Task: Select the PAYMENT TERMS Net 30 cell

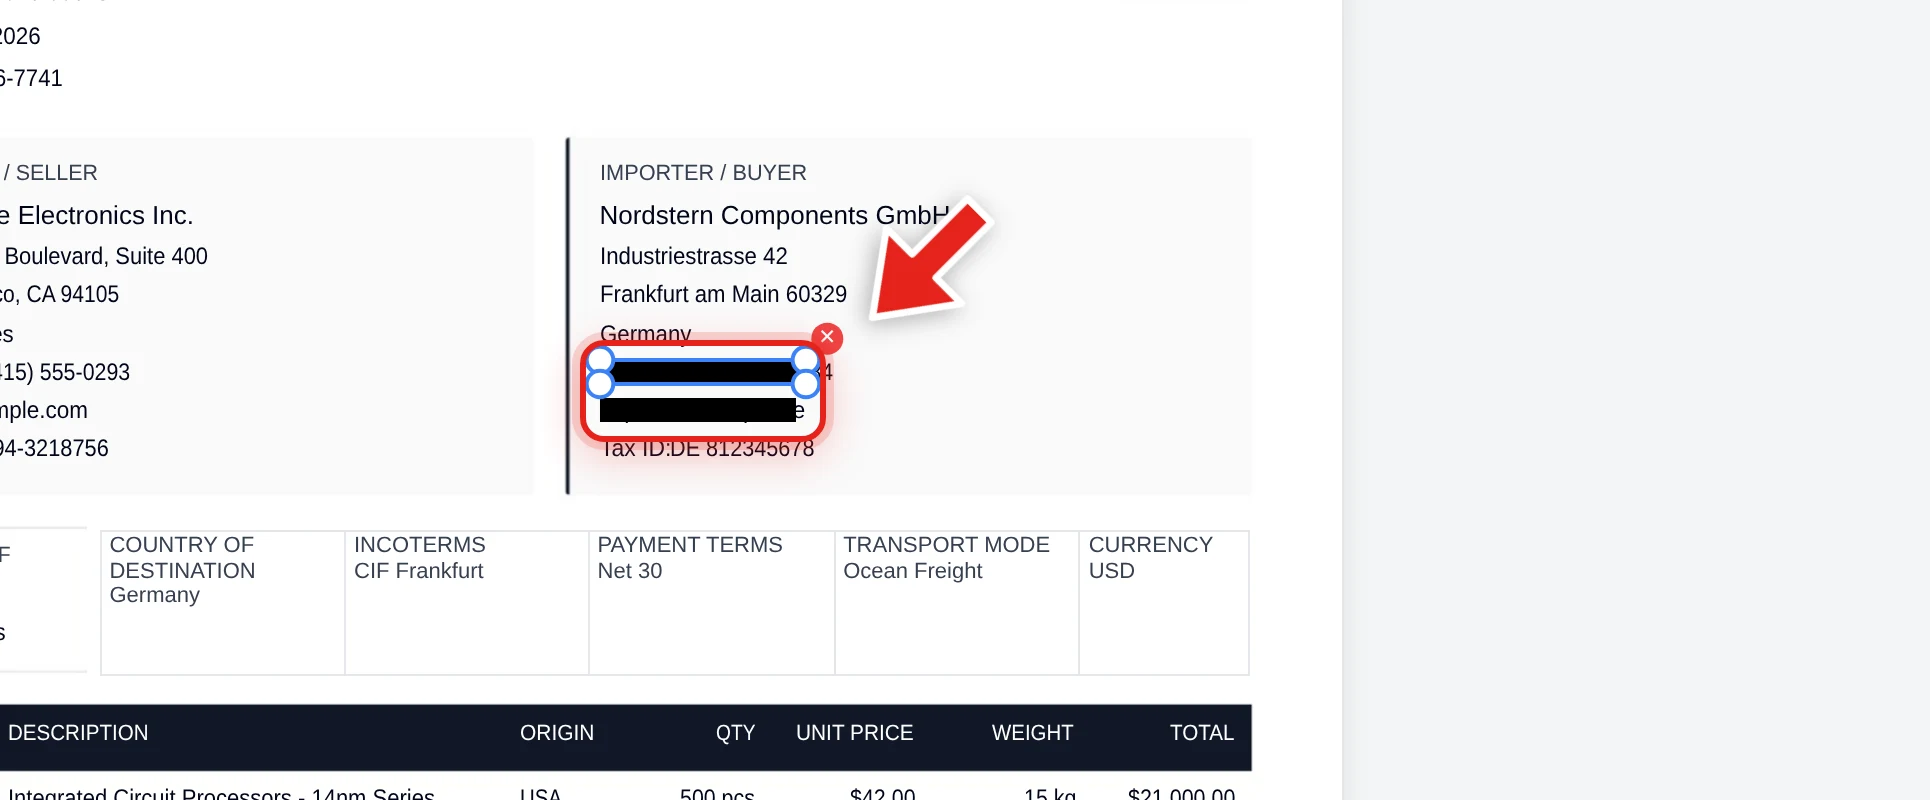Action: (712, 603)
